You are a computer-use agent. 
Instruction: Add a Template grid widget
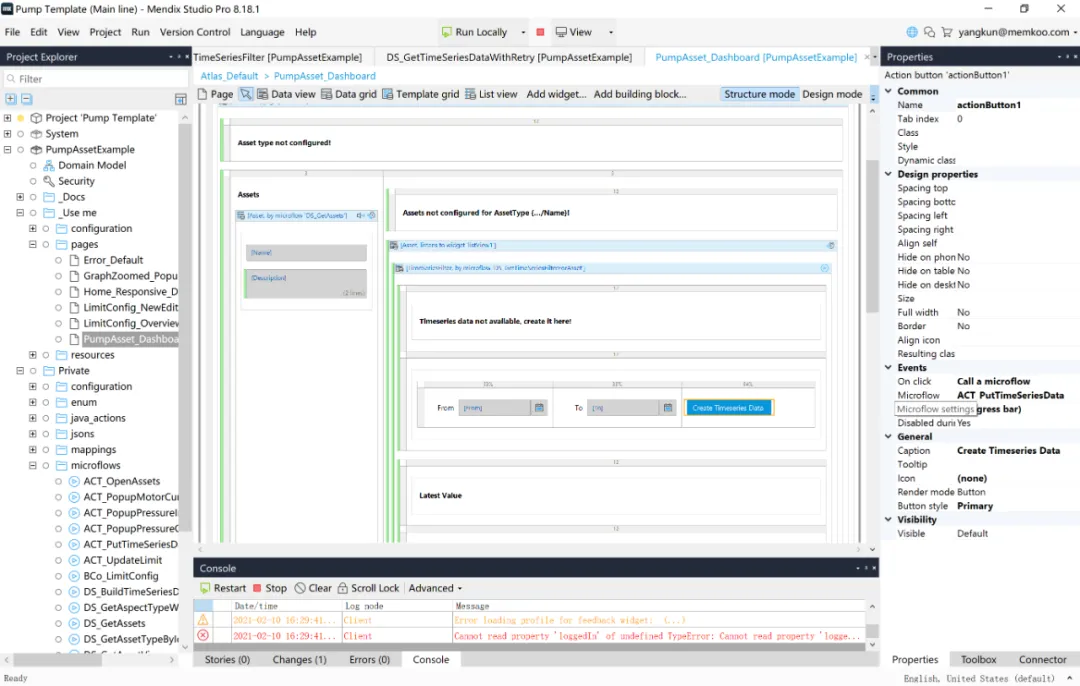point(420,94)
